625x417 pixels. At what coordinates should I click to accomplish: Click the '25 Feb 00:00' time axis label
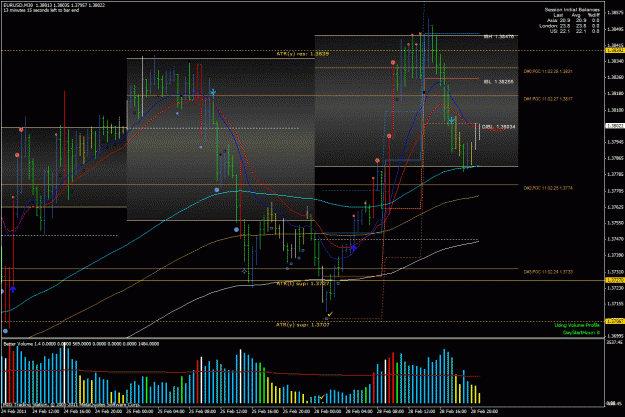click(140, 411)
